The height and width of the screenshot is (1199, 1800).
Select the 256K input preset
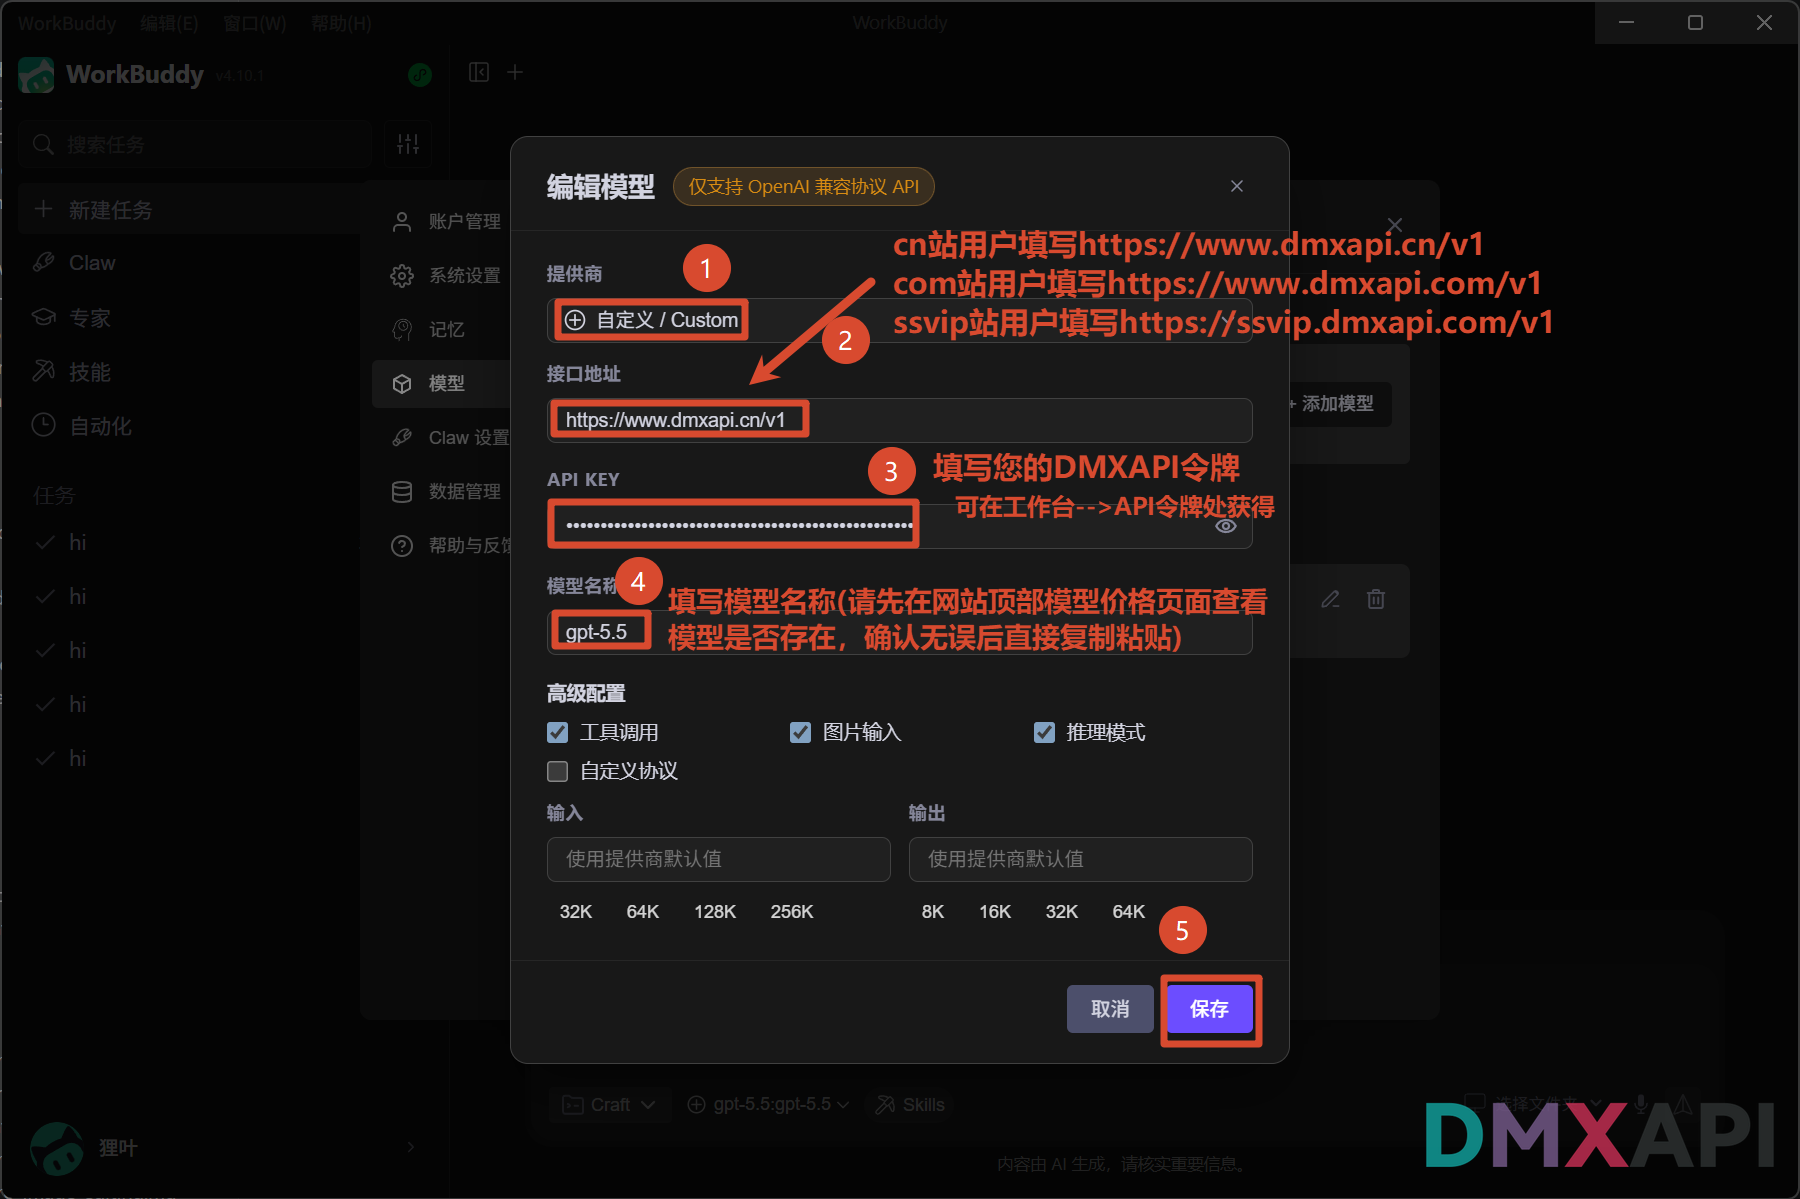[792, 912]
